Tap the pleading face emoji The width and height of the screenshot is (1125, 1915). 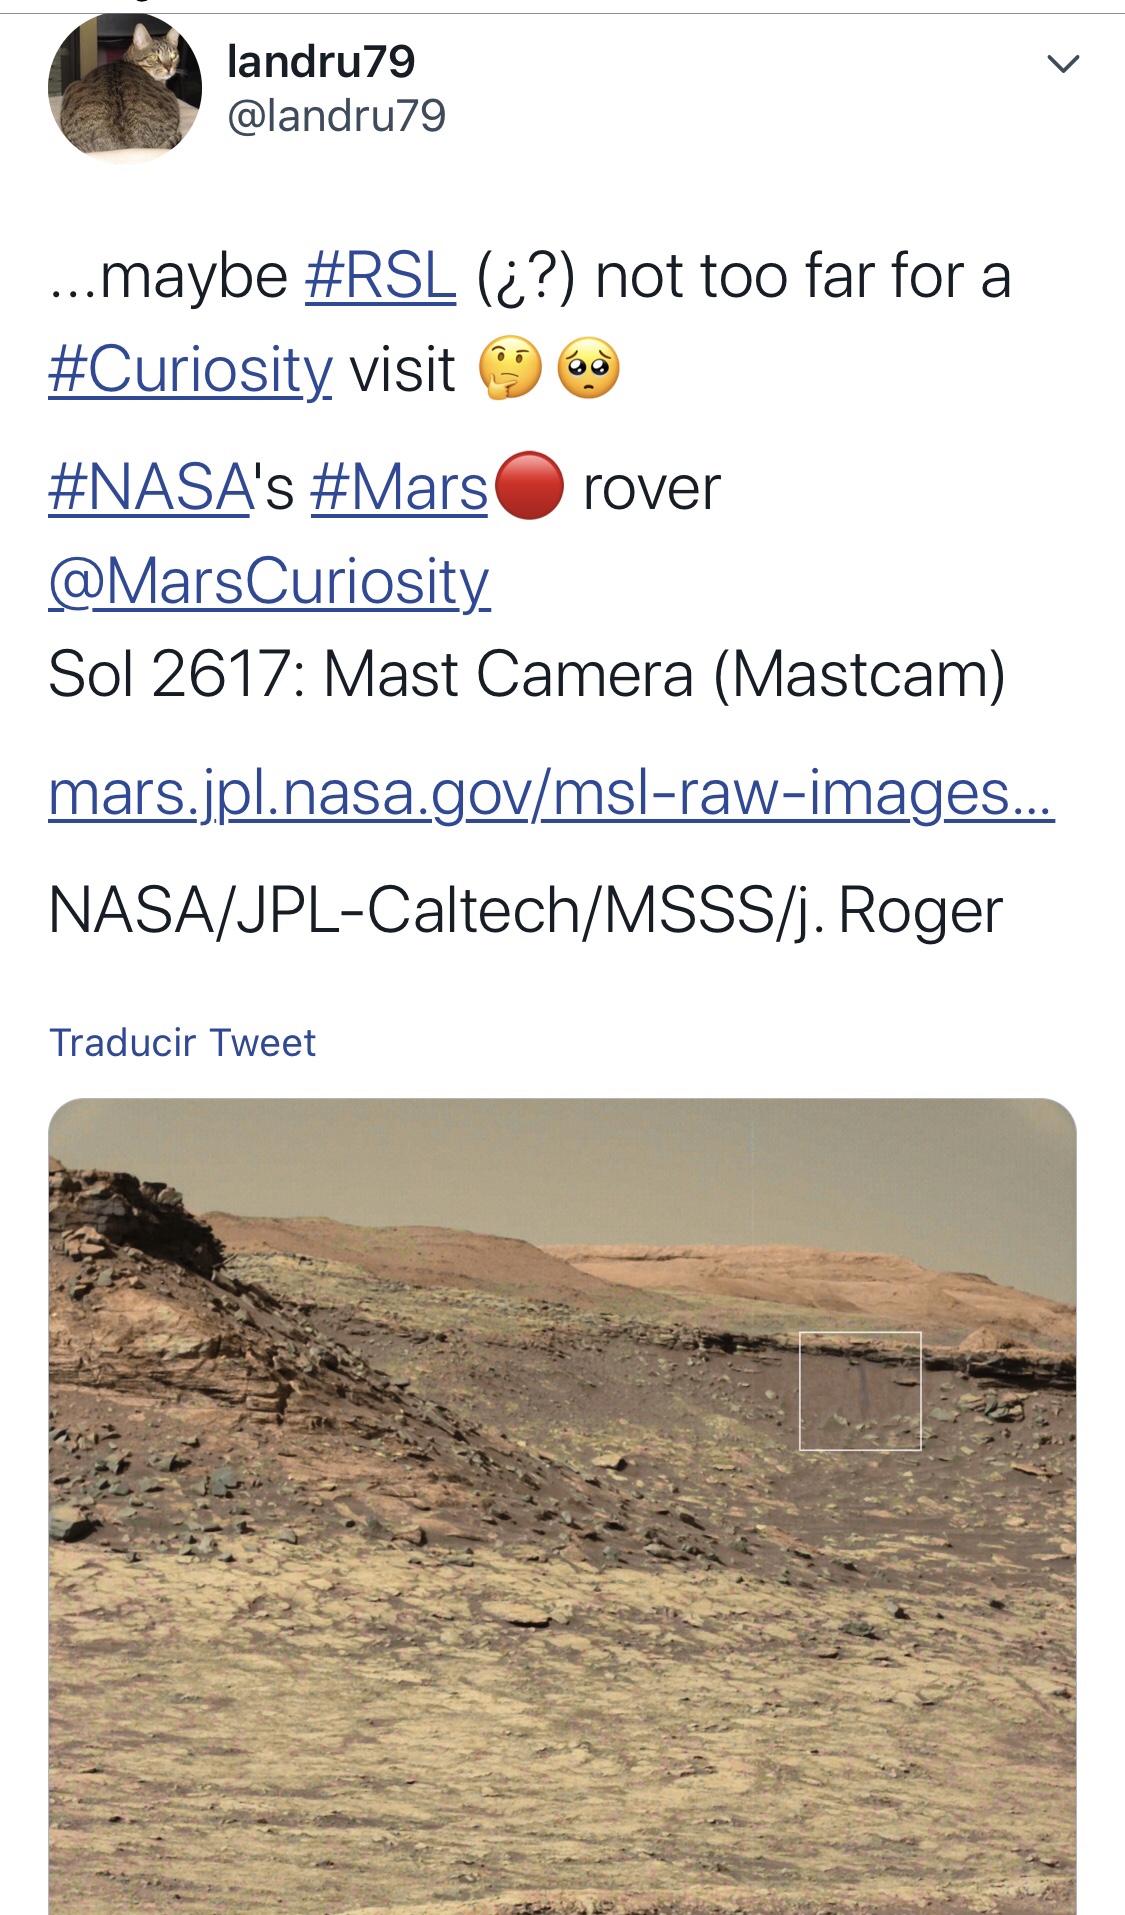pos(589,369)
